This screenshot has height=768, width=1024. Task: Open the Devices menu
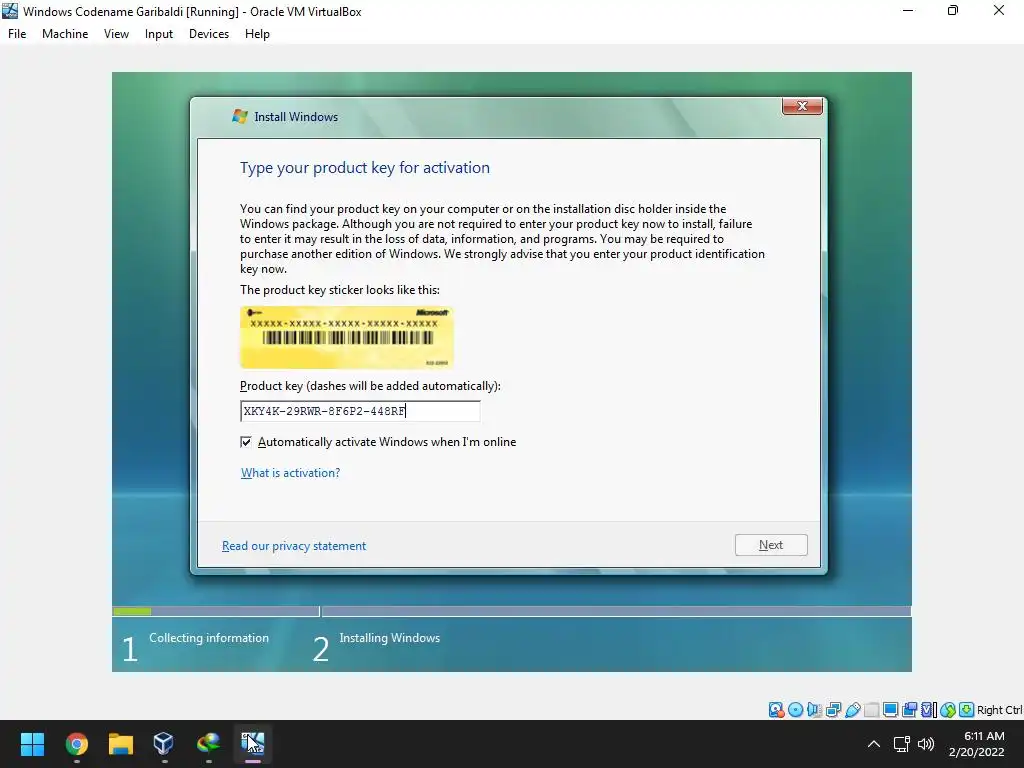[209, 34]
